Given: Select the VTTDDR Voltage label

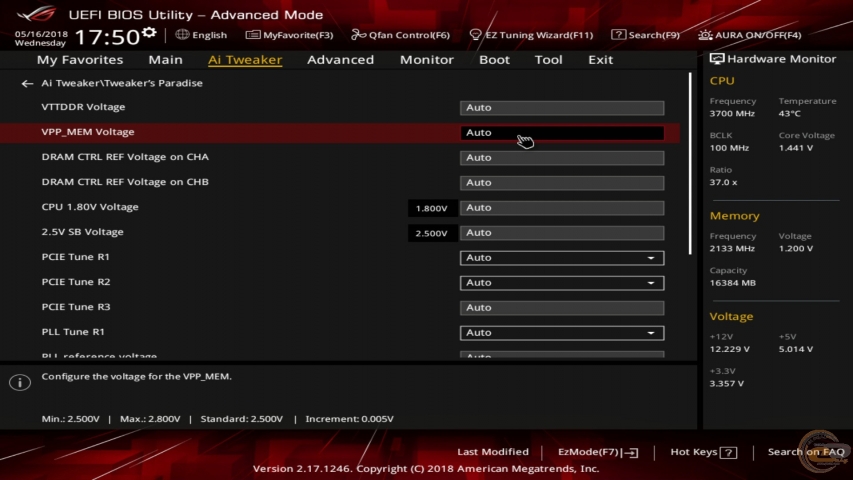Looking at the screenshot, I should click(83, 107).
